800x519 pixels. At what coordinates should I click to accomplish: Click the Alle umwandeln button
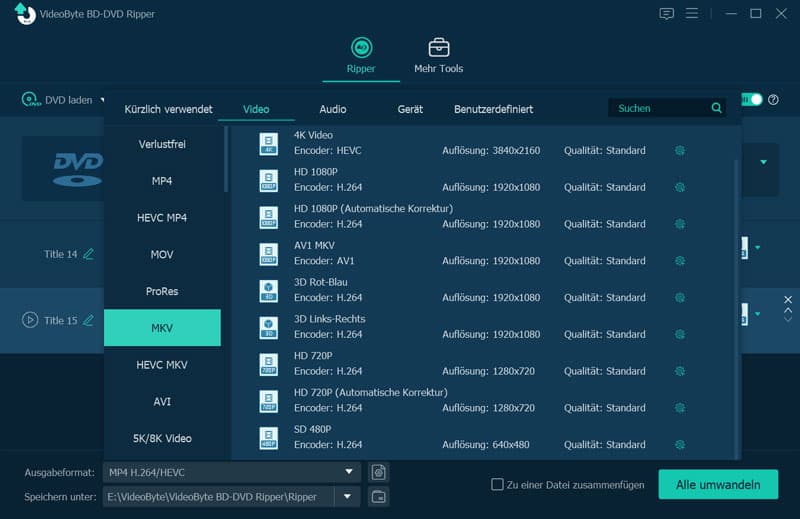718,484
